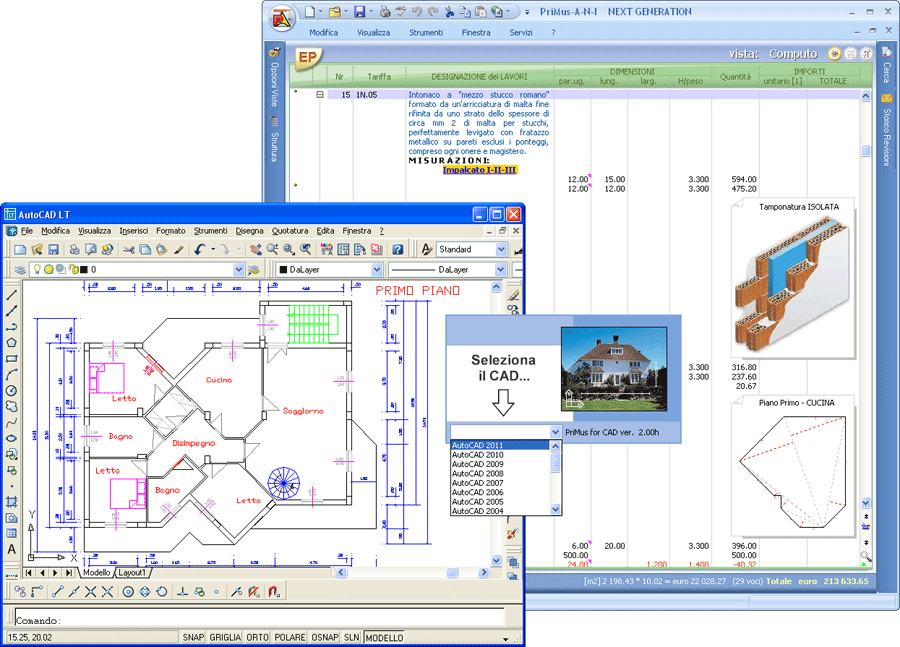The width and height of the screenshot is (900, 647).
Task: Select AutoCAD 2011 in the CAD list
Action: click(x=501, y=445)
